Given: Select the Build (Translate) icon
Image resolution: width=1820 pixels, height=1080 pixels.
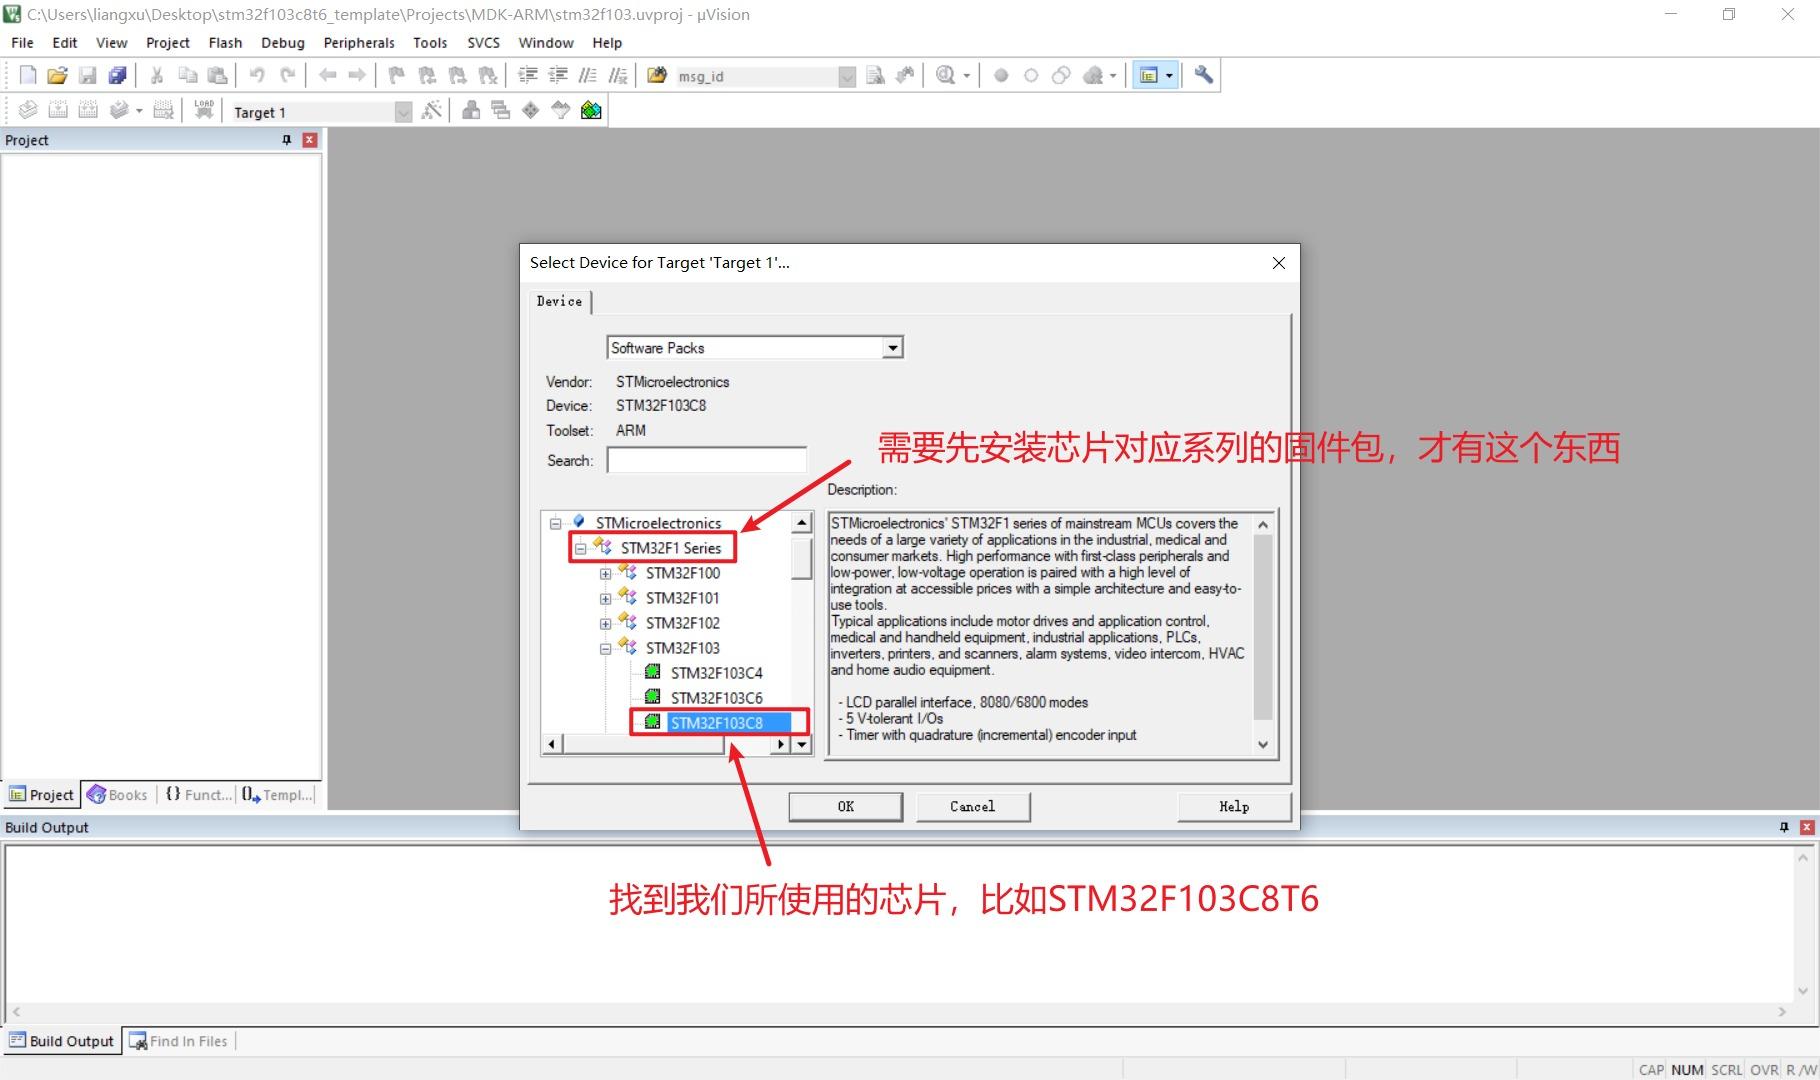Looking at the screenshot, I should pyautogui.click(x=27, y=110).
